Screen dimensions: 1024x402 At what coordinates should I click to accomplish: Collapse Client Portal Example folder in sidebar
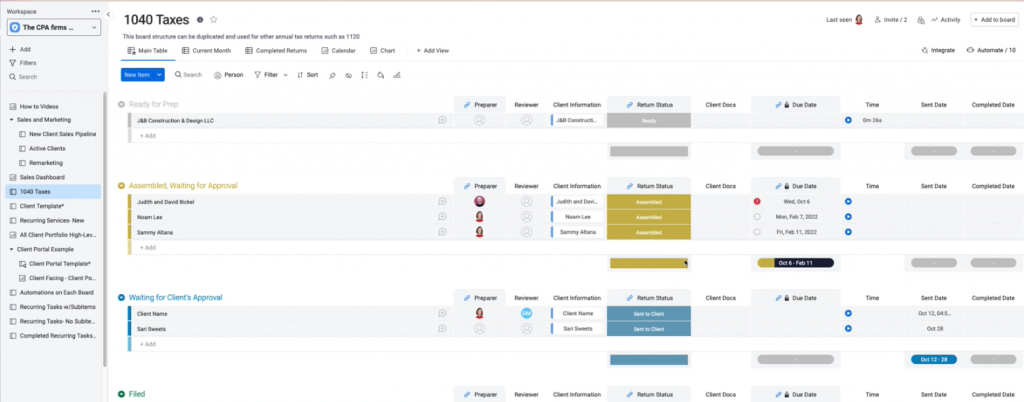tap(11, 249)
